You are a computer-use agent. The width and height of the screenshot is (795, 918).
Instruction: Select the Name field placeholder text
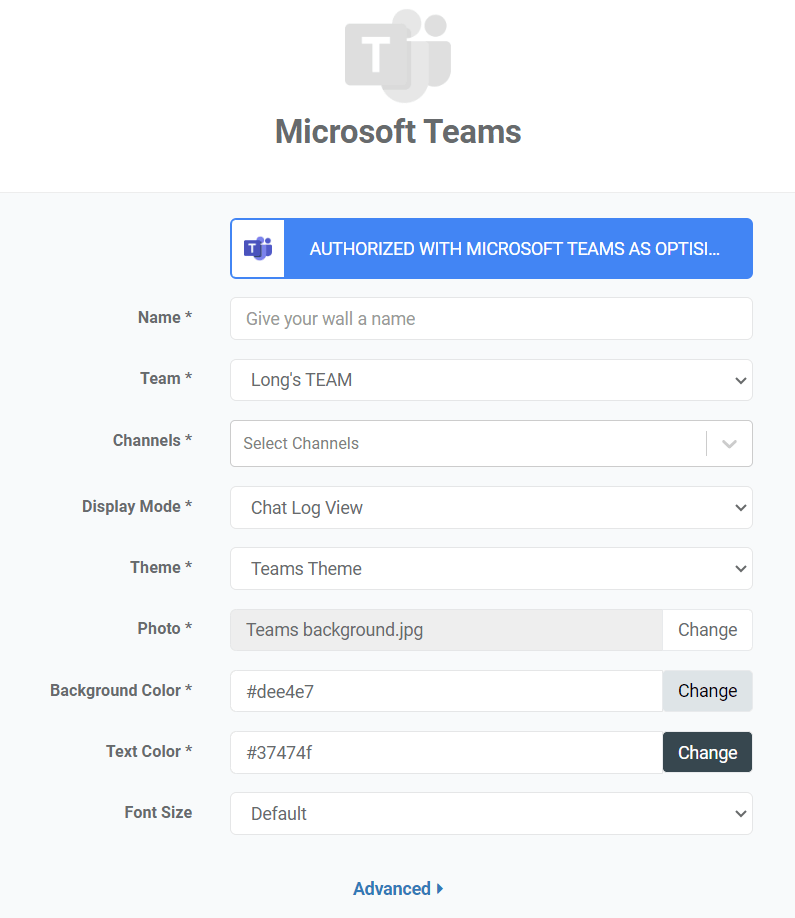point(330,318)
